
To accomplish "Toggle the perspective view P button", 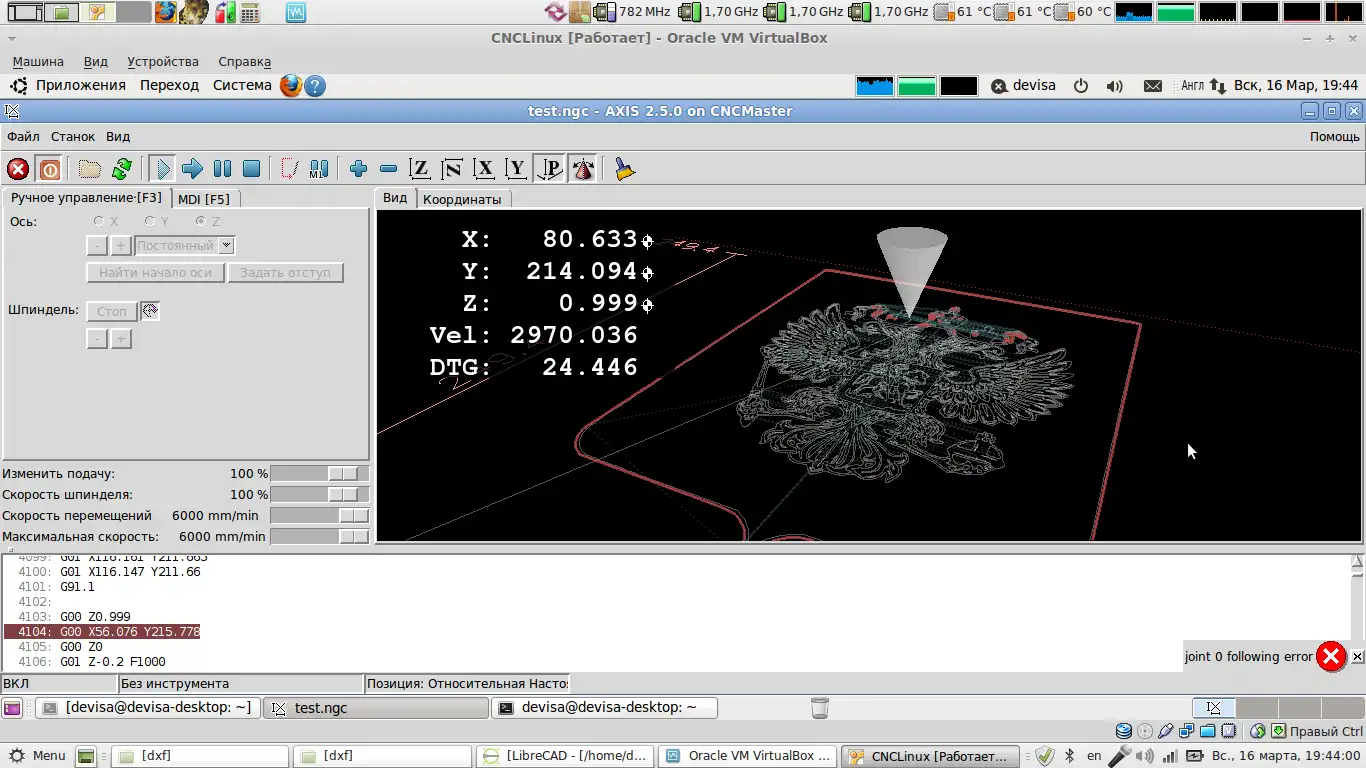I will (x=549, y=169).
